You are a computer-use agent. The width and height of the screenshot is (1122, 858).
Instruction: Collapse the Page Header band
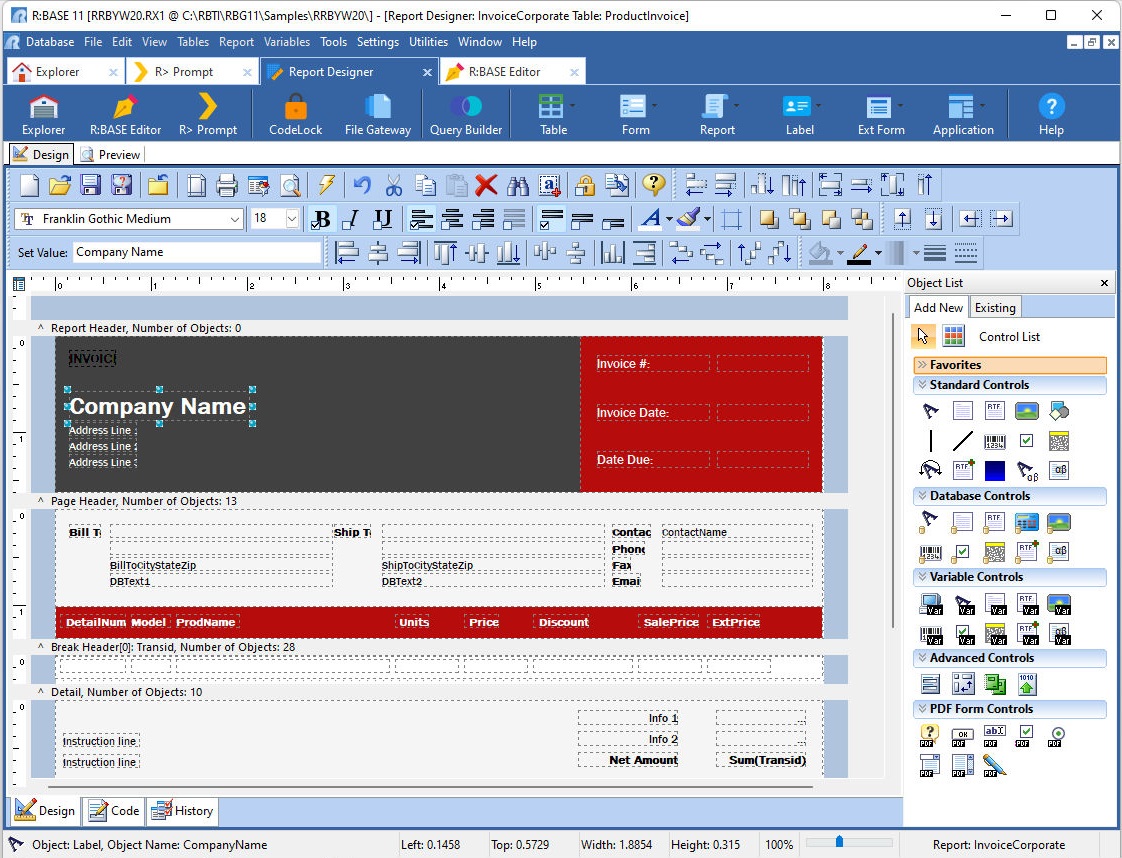tap(41, 501)
